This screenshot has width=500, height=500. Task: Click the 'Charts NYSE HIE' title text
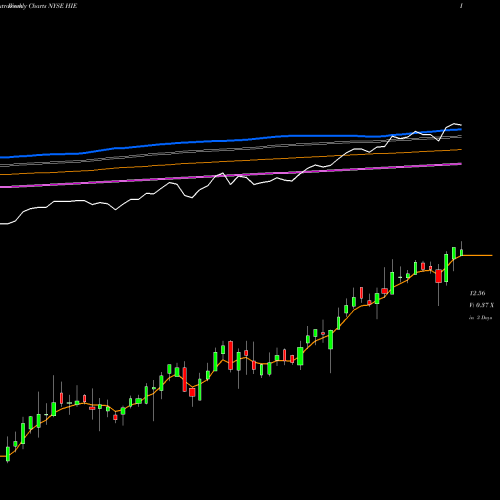coord(53,6)
